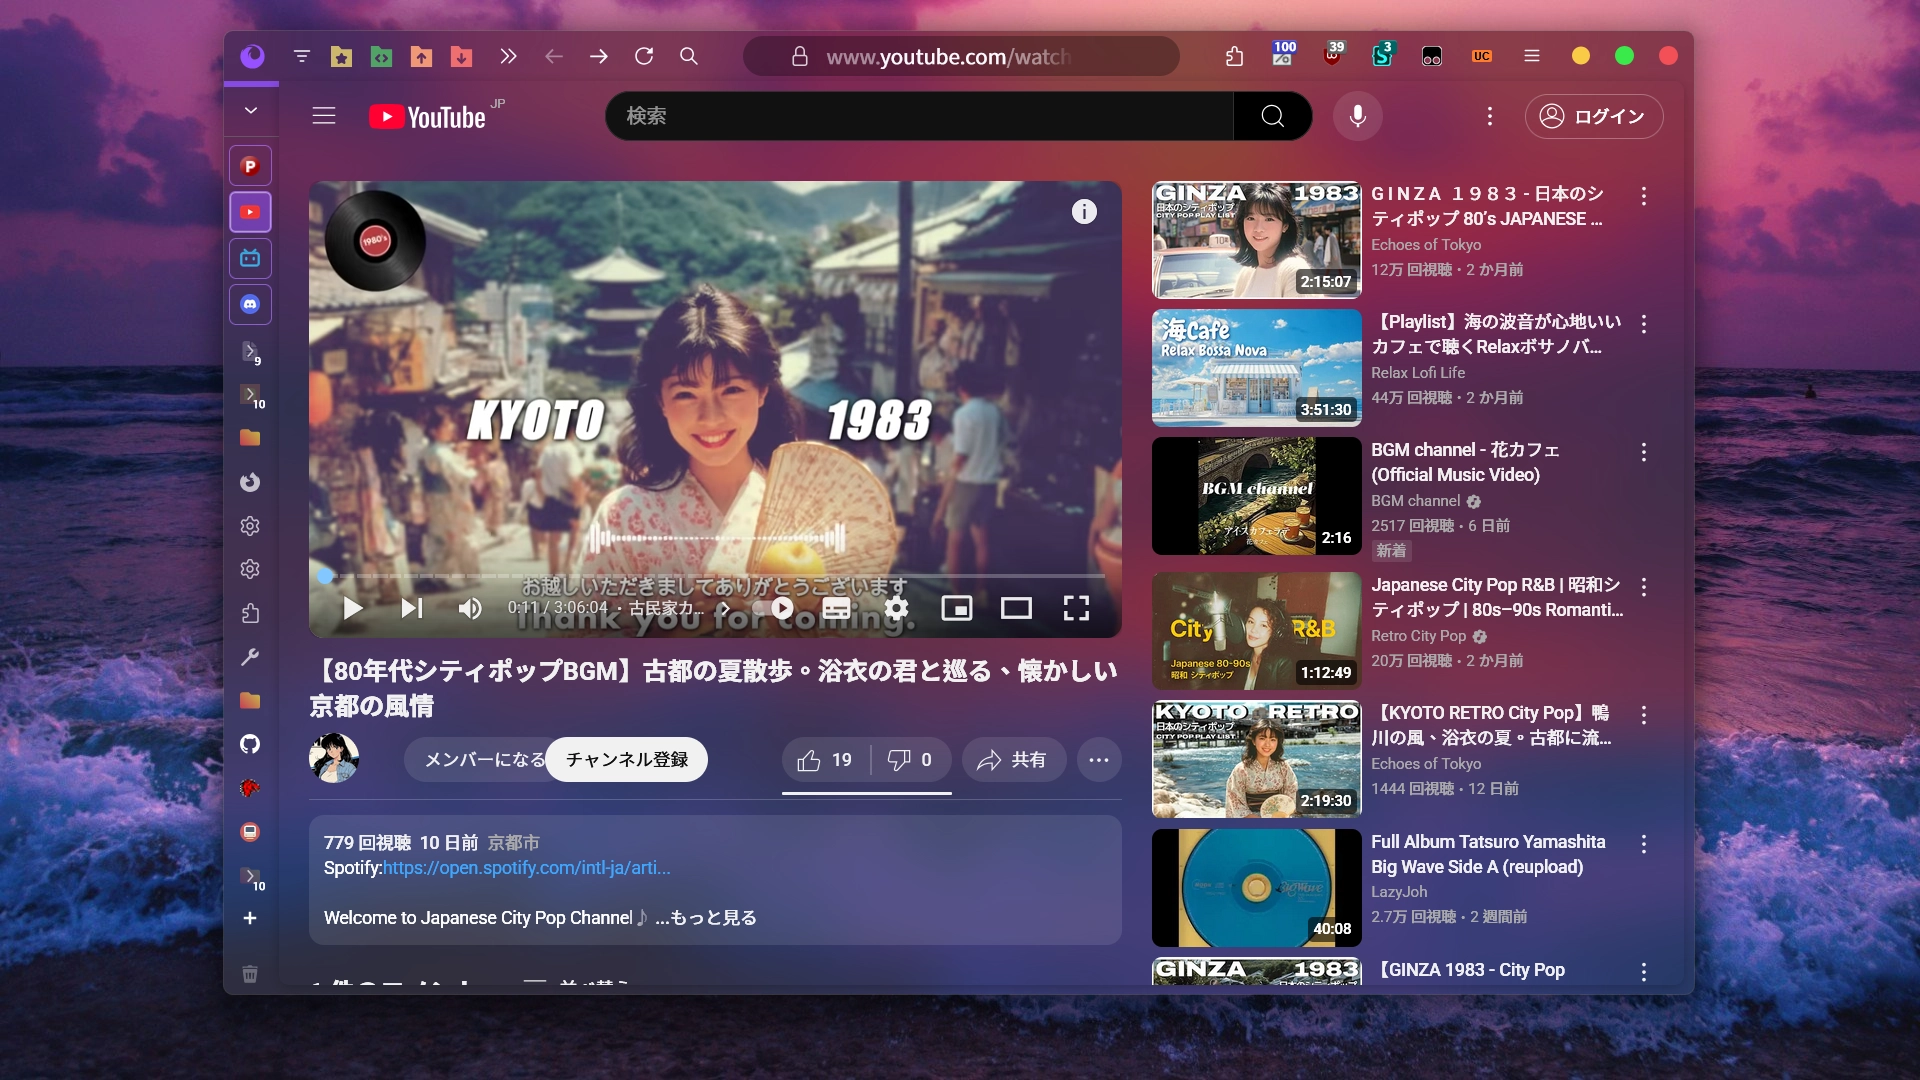This screenshot has width=1920, height=1080.
Task: Open options menu for GINZA 1983 video
Action: (x=1643, y=196)
